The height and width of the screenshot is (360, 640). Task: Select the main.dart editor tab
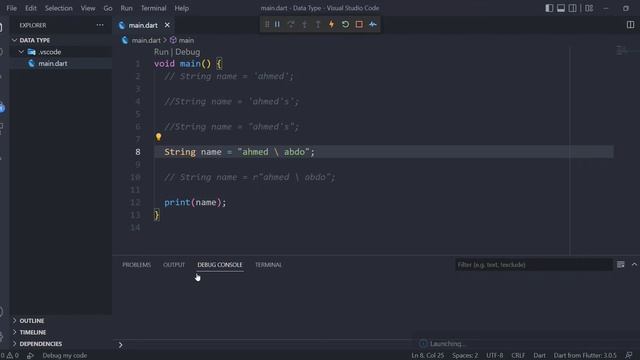(x=143, y=25)
